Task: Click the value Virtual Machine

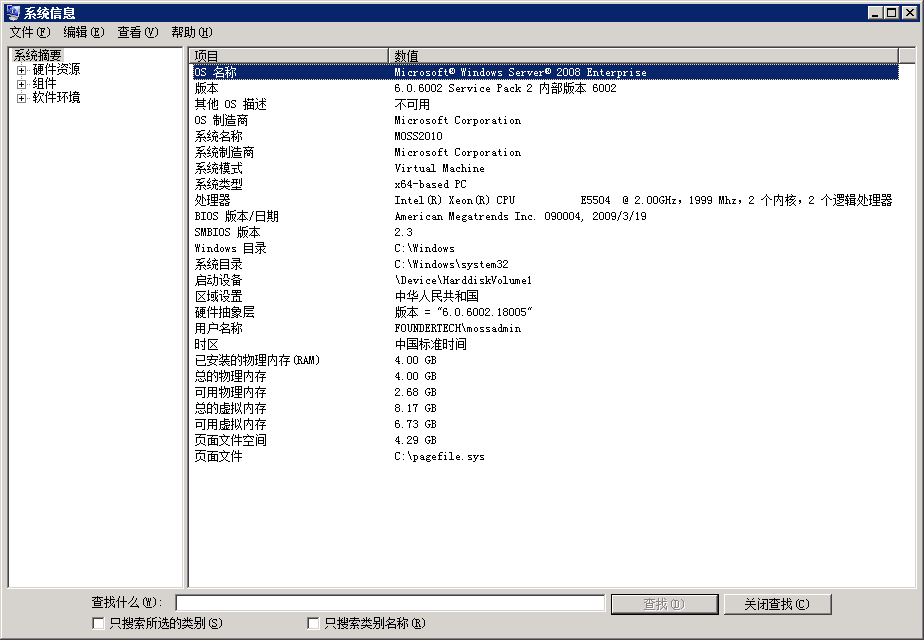Action: (x=440, y=168)
